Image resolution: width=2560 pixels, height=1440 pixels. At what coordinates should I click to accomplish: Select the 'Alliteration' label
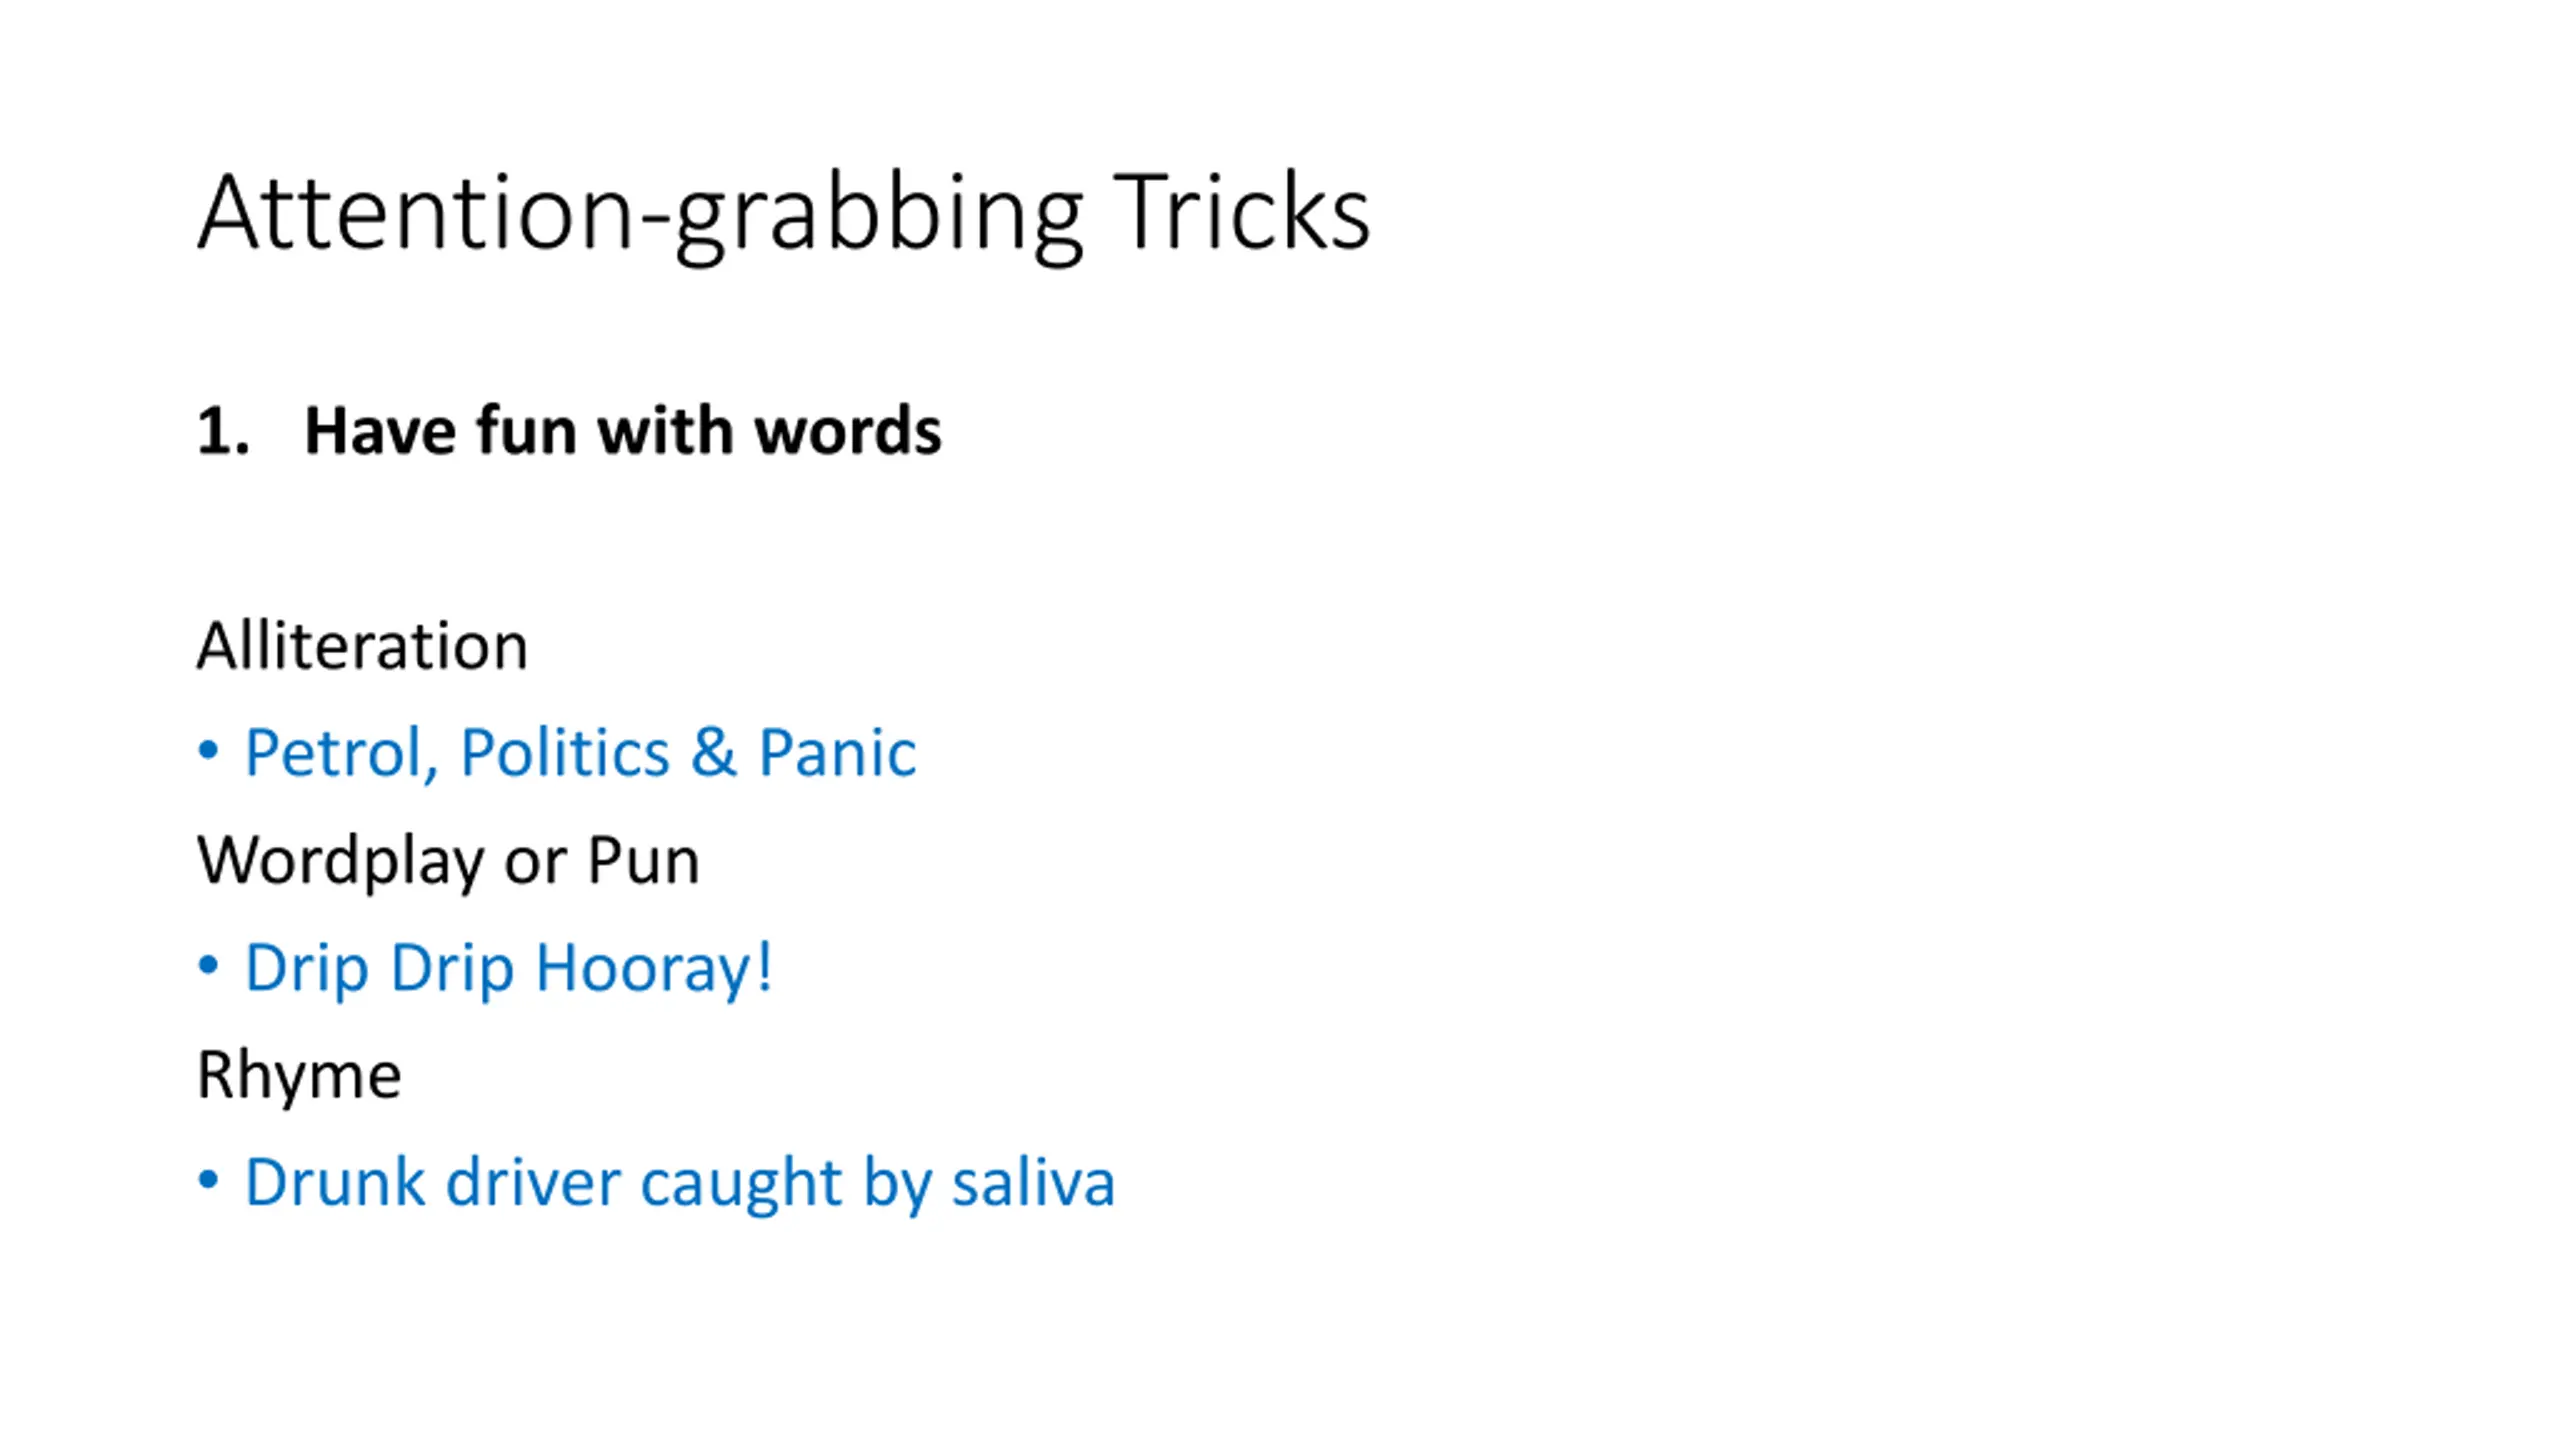coord(362,645)
